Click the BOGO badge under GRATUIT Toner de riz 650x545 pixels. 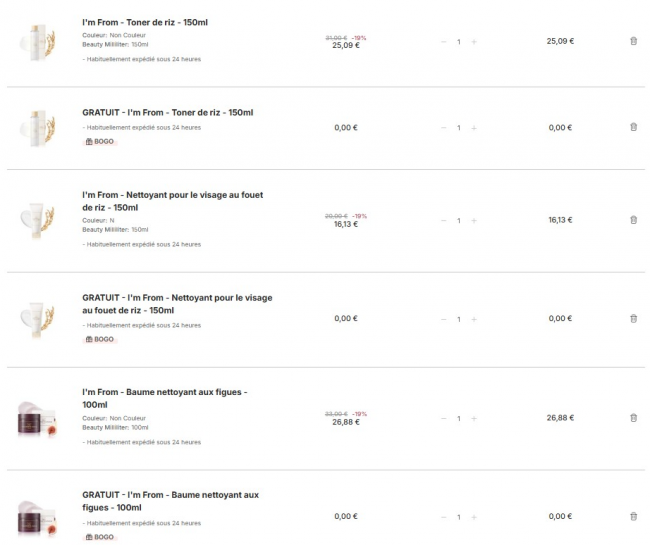[100, 142]
